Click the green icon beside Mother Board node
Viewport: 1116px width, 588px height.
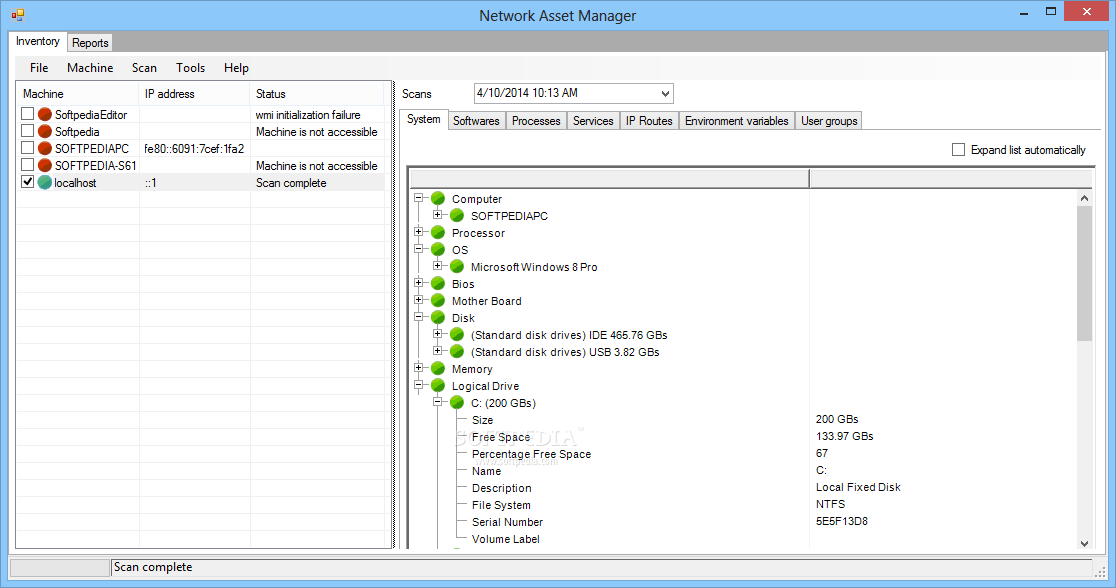[x=438, y=300]
